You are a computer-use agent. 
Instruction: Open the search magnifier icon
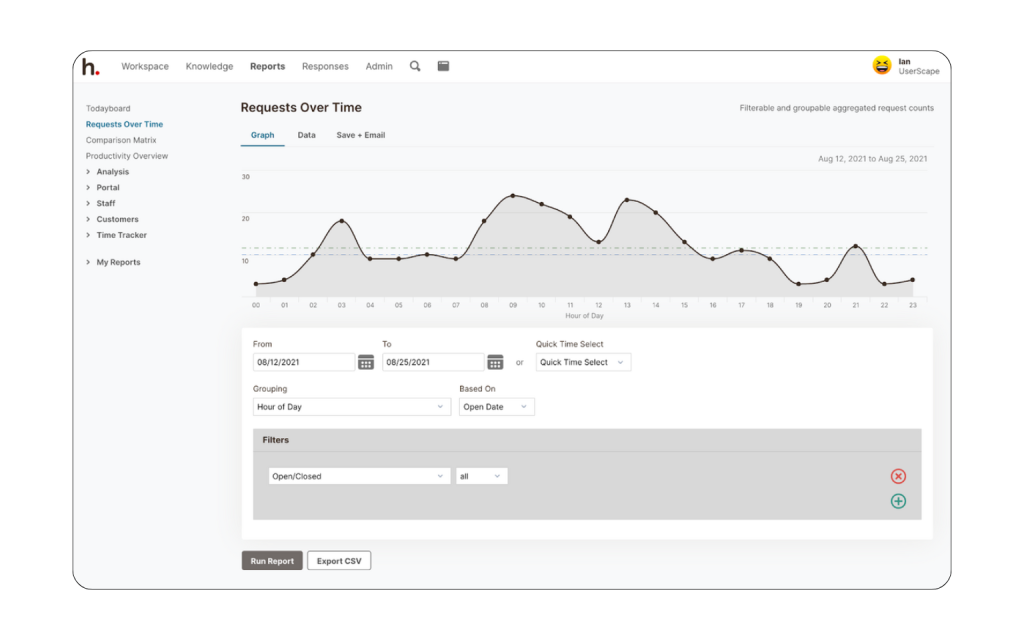(415, 66)
